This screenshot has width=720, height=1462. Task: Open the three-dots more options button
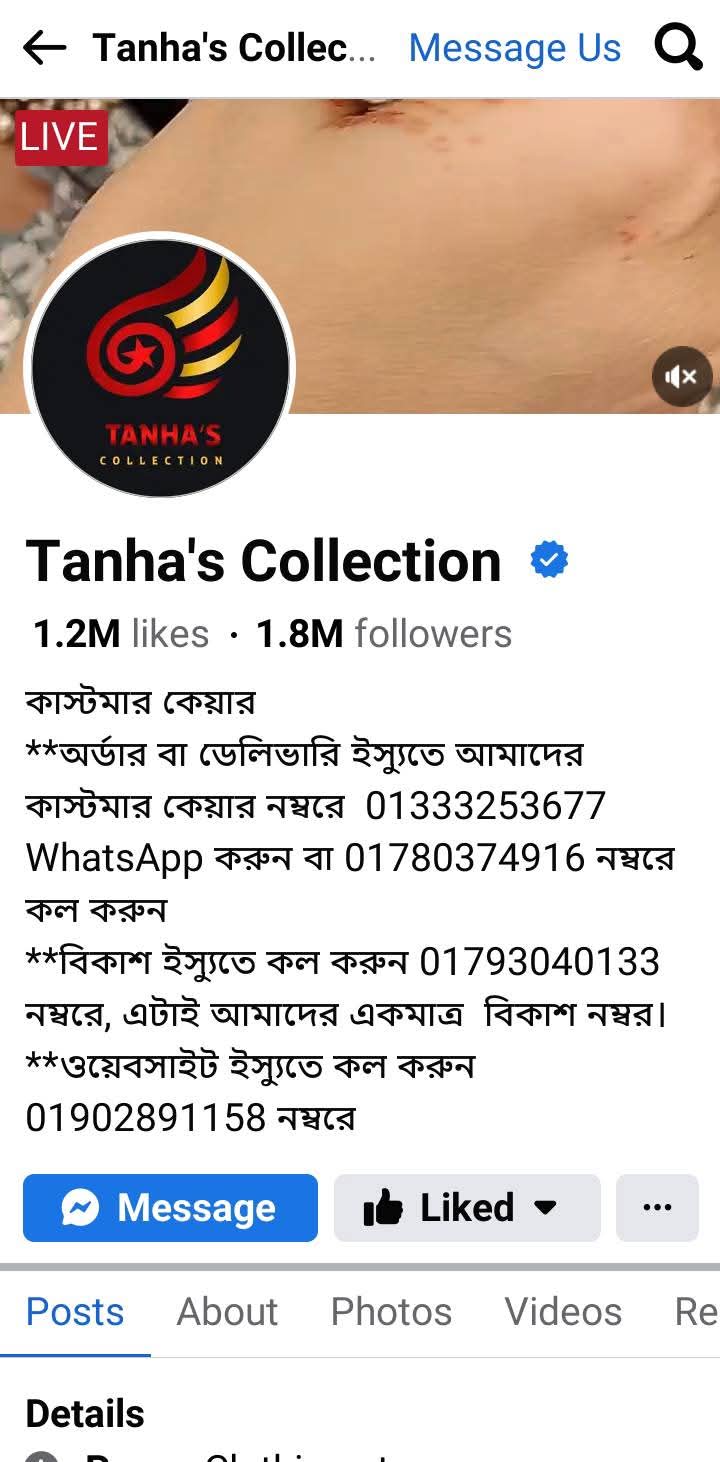657,1208
